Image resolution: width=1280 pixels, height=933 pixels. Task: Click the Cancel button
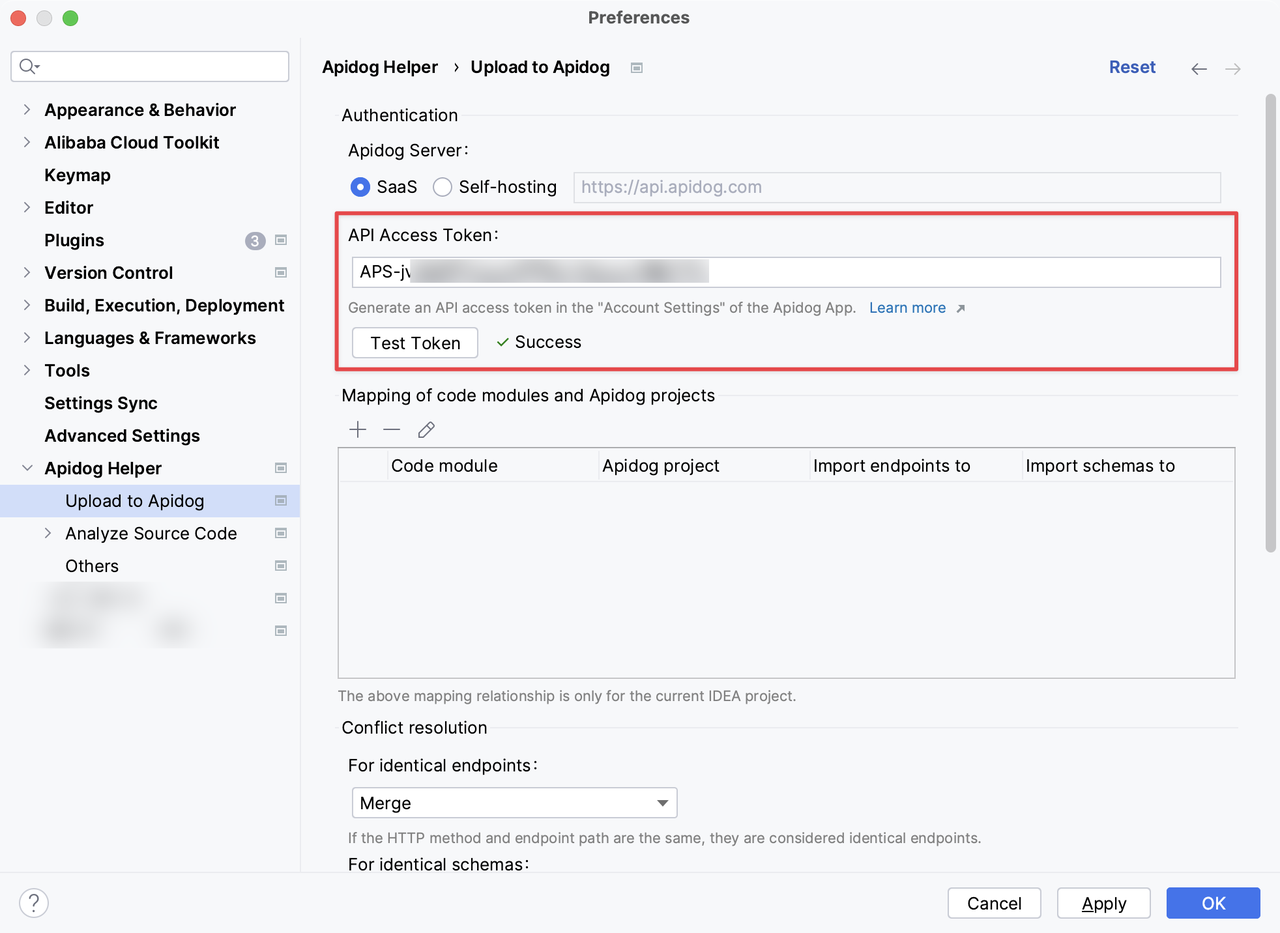click(994, 903)
